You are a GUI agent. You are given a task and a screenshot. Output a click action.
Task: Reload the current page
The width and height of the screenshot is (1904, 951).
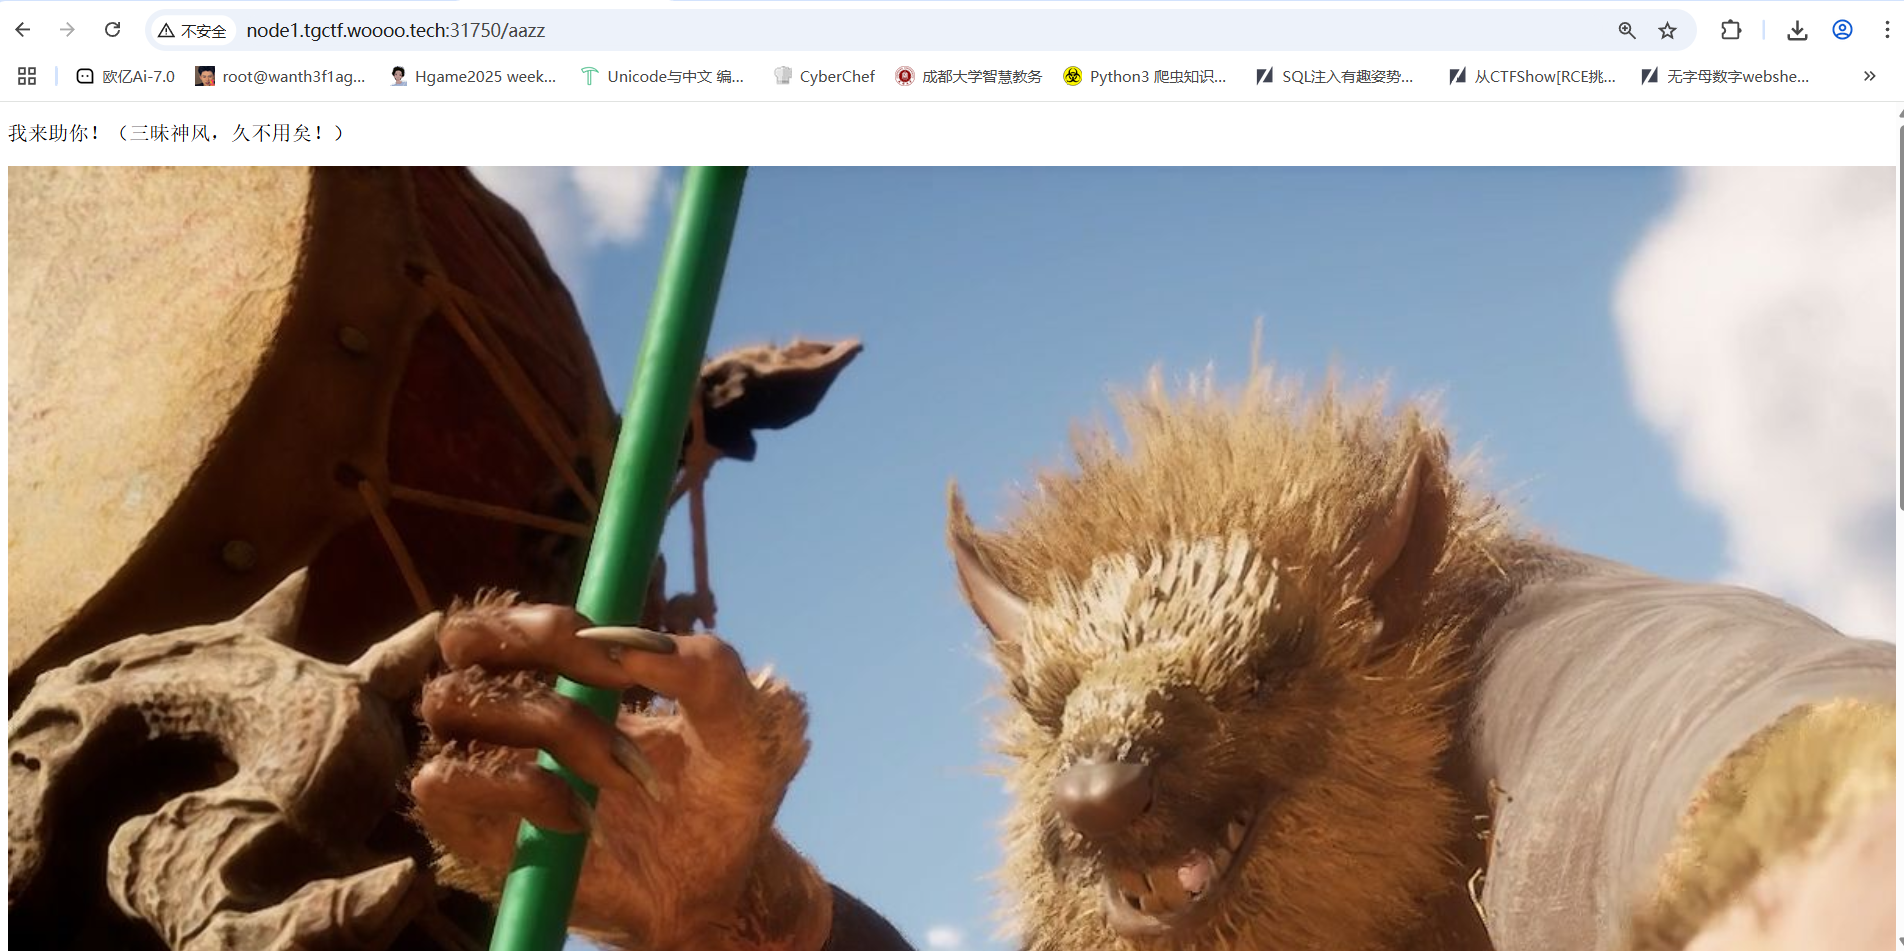112,30
